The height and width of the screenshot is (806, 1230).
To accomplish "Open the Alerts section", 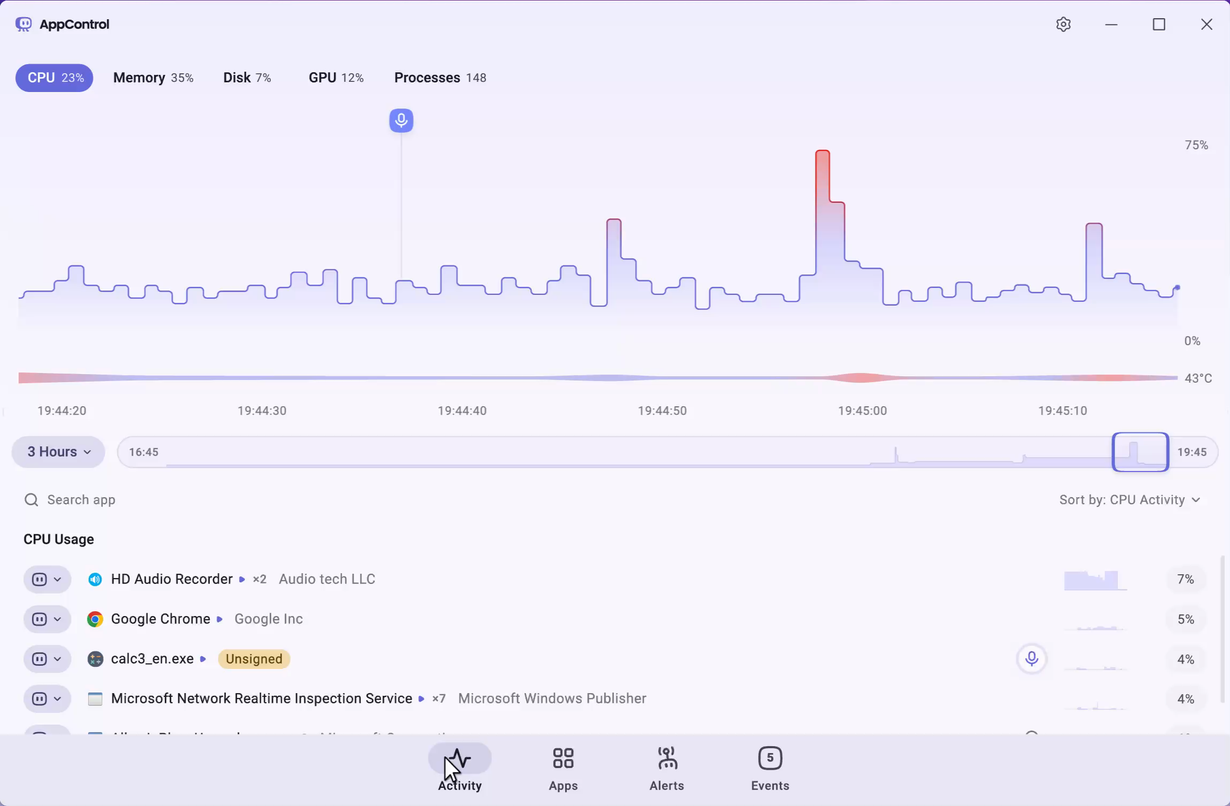I will tap(667, 768).
